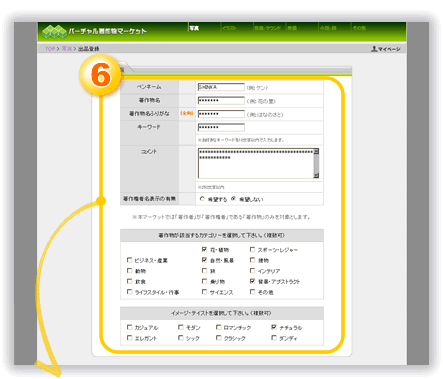Open the 音楽・サウンド navigation tab
Image resolution: width=443 pixels, height=379 pixels.
click(x=267, y=28)
